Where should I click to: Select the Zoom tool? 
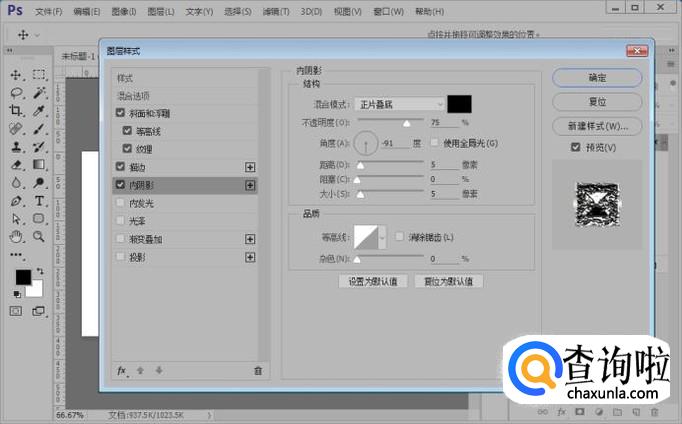tap(39, 237)
